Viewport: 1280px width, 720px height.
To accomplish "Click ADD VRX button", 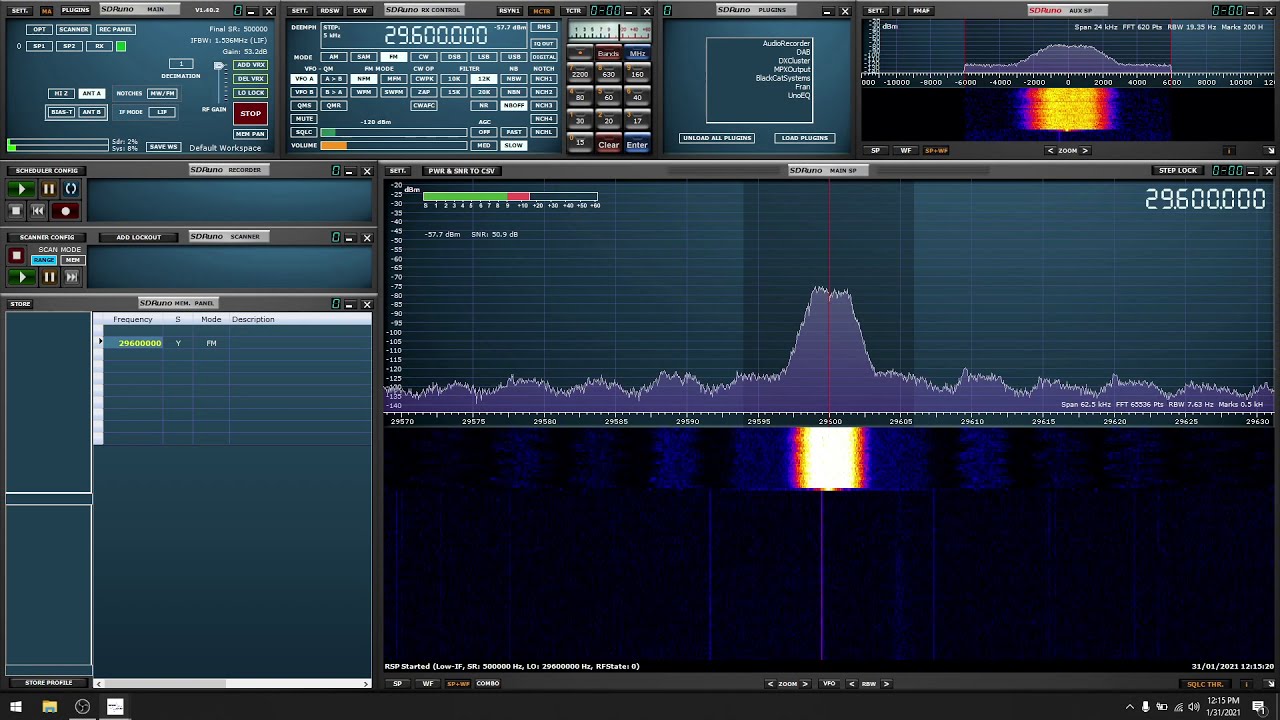I will (x=250, y=65).
